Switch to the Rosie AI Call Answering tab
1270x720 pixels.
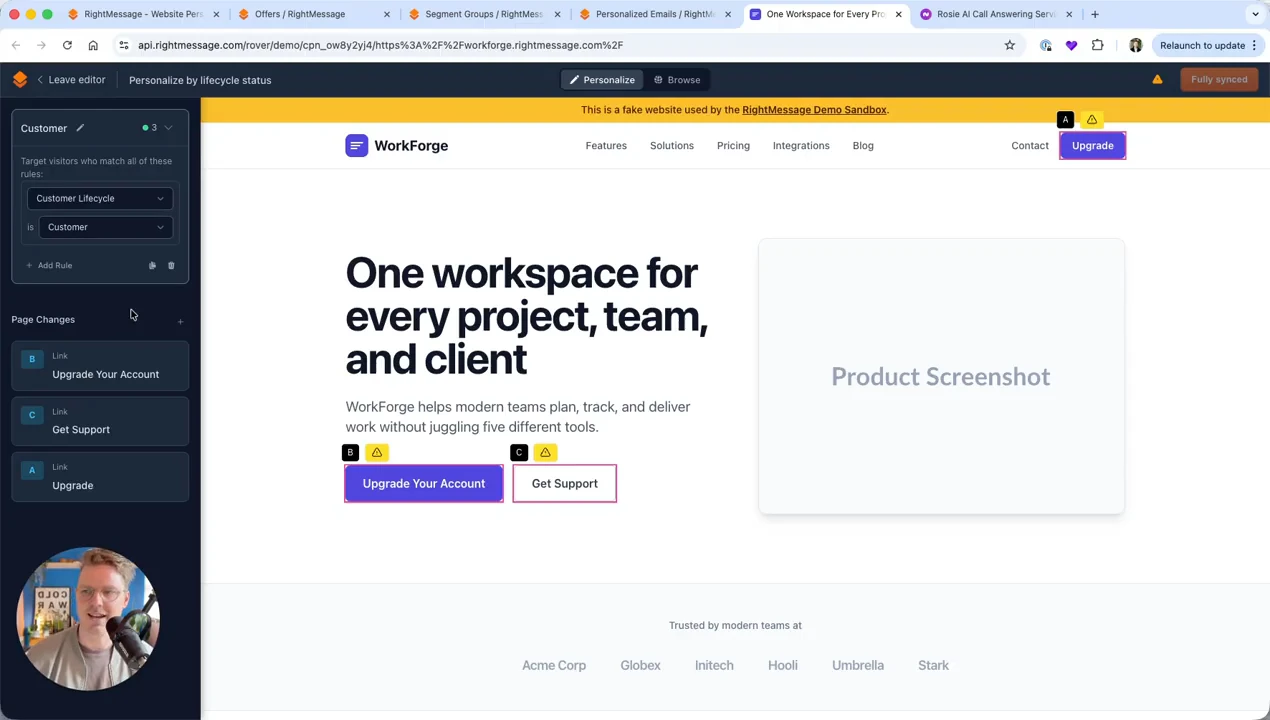(994, 14)
